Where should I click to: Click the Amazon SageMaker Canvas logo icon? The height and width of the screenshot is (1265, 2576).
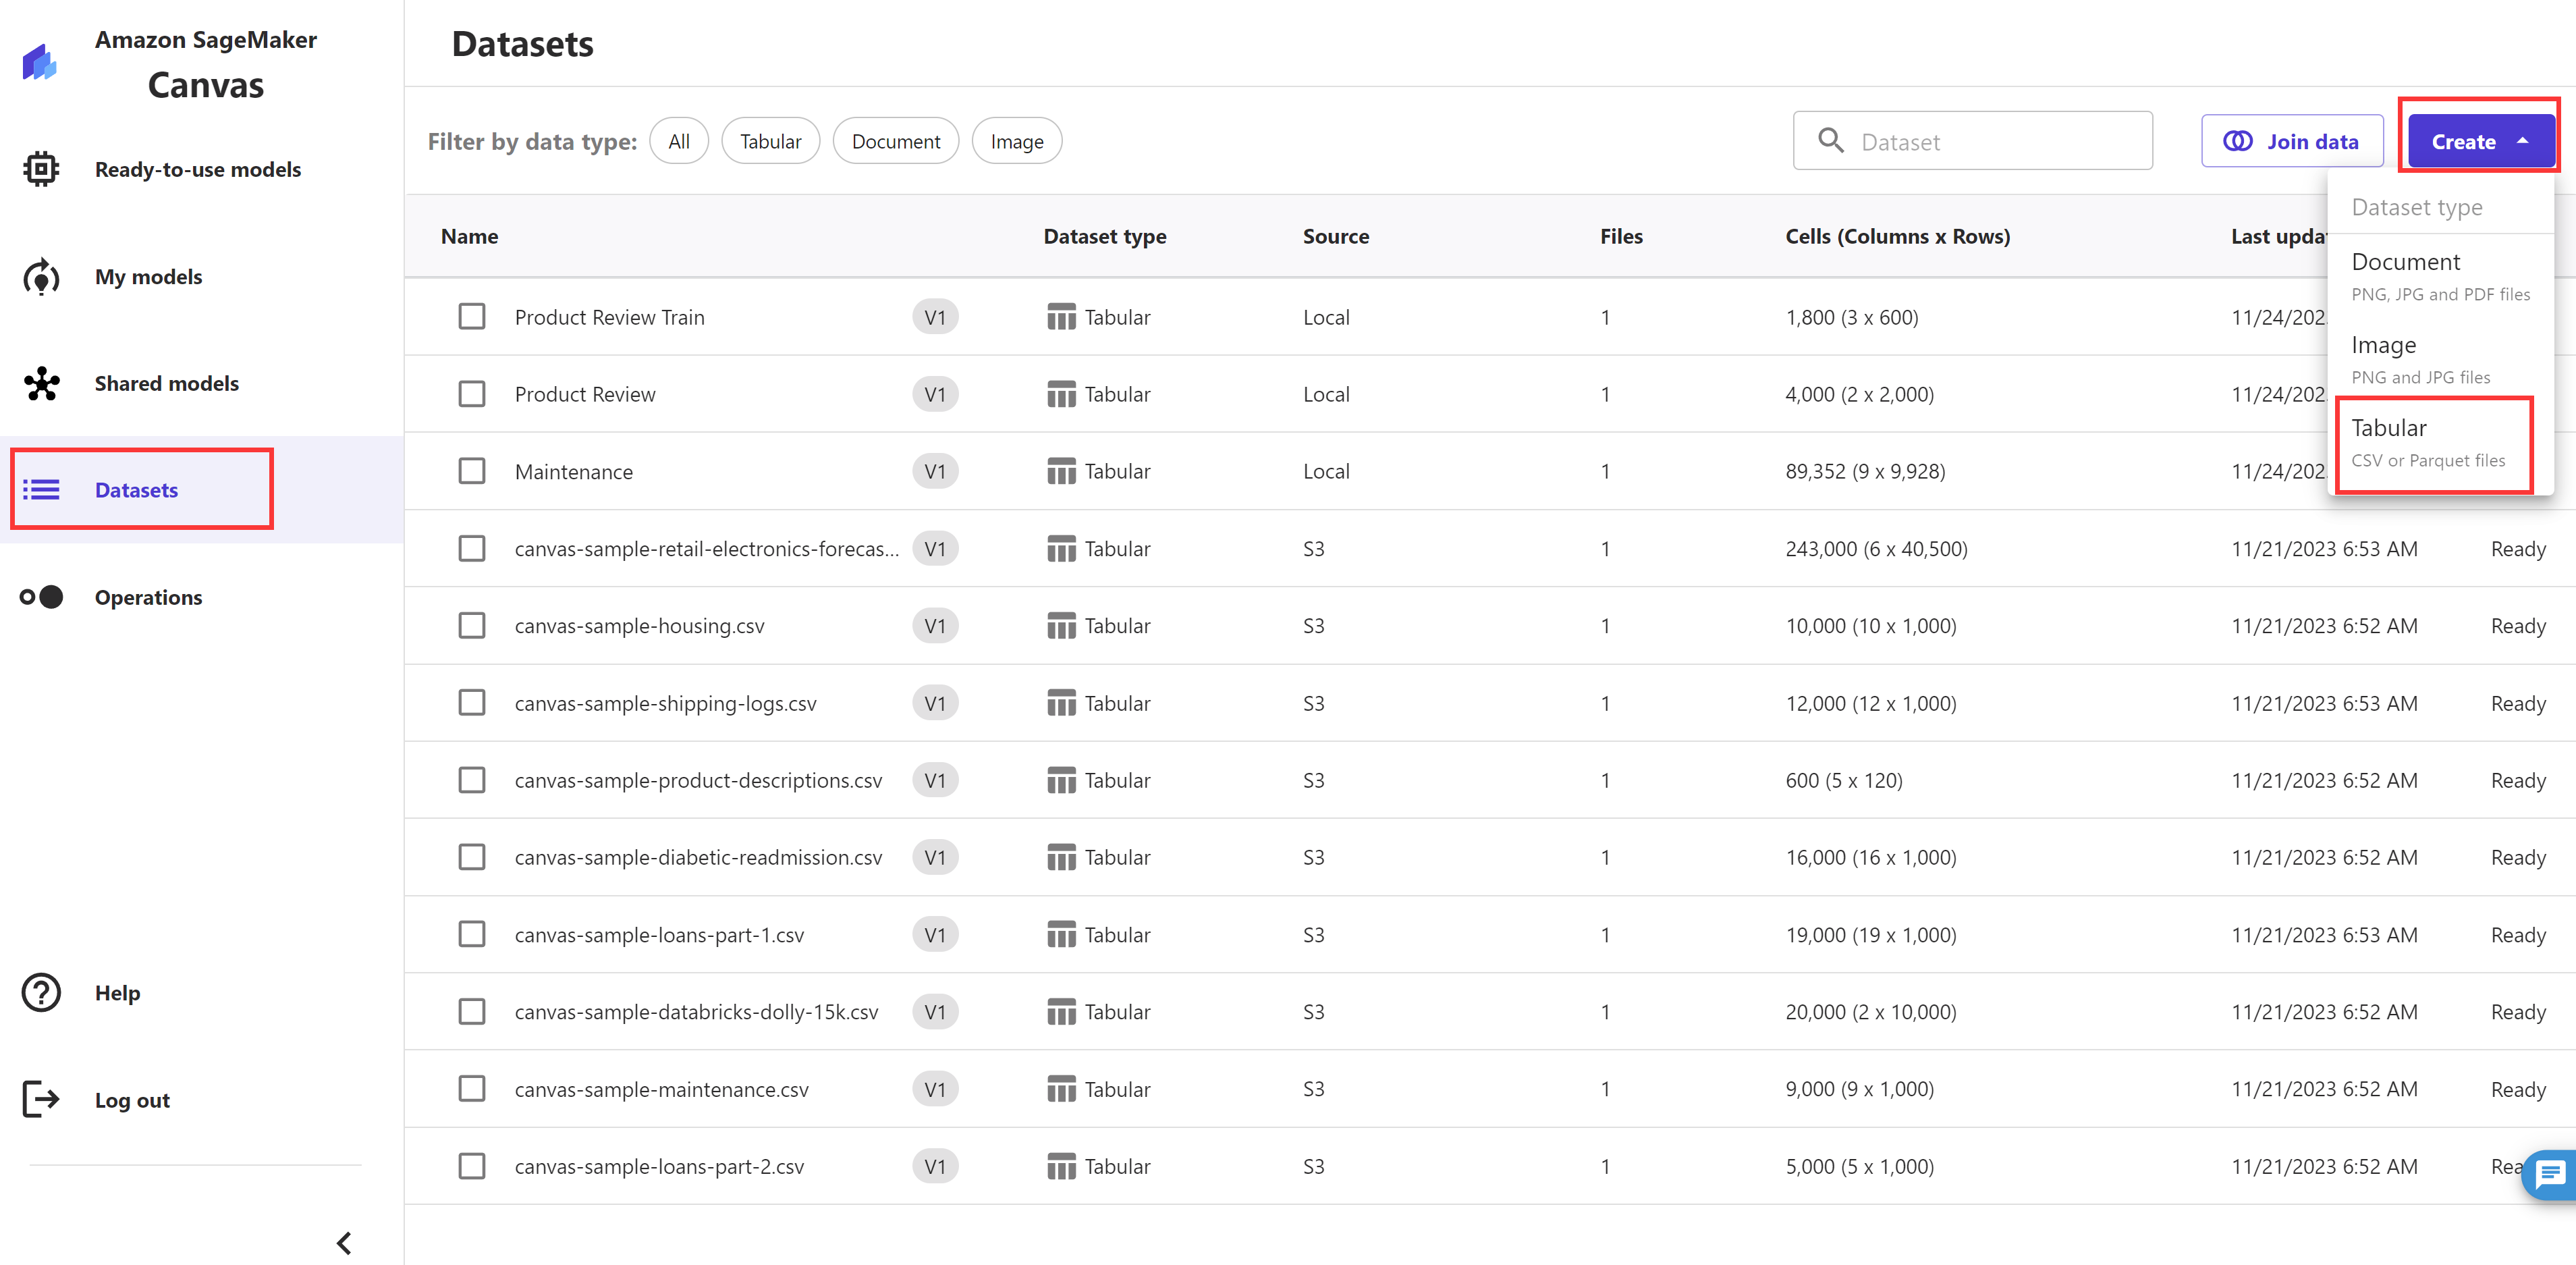click(x=40, y=62)
